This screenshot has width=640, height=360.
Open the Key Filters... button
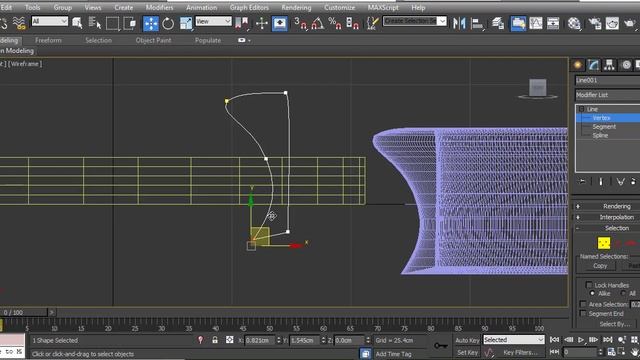click(x=520, y=352)
